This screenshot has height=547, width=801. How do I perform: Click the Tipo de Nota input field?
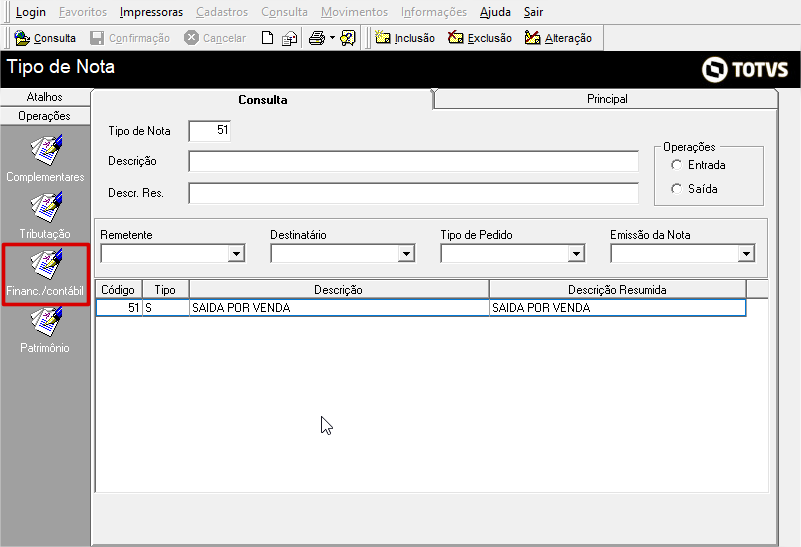(x=209, y=131)
